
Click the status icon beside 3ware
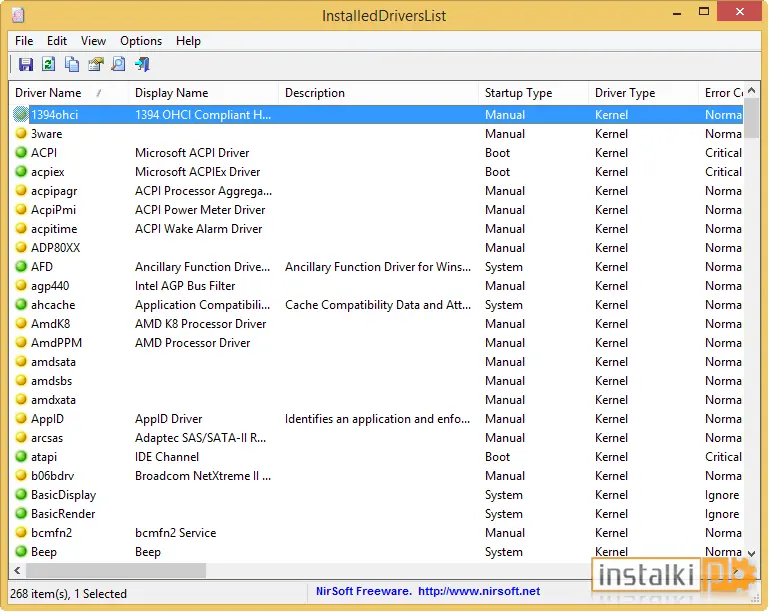coord(21,133)
